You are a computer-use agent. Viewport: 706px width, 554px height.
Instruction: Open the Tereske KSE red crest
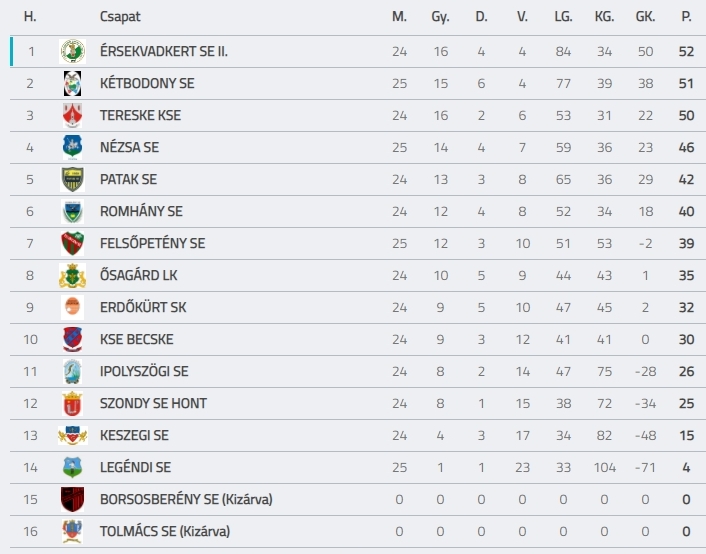[x=72, y=115]
